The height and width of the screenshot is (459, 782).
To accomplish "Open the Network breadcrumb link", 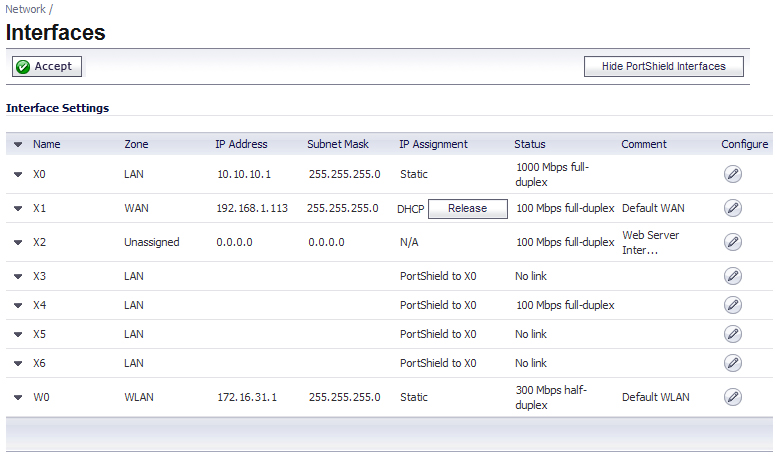I will (x=25, y=9).
